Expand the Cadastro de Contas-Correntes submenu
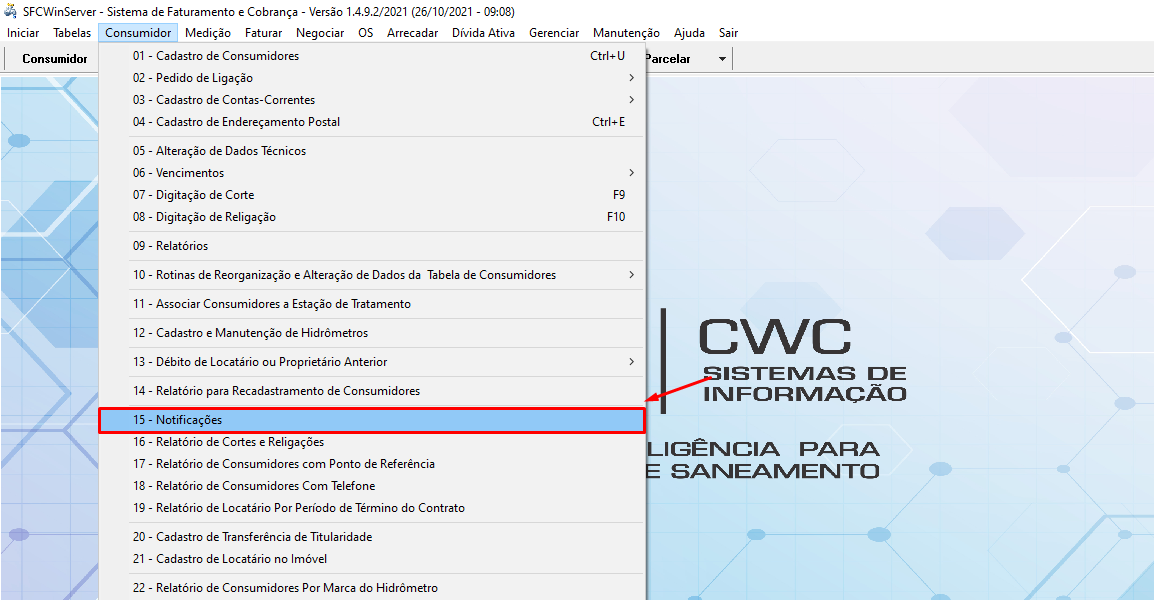 631,100
